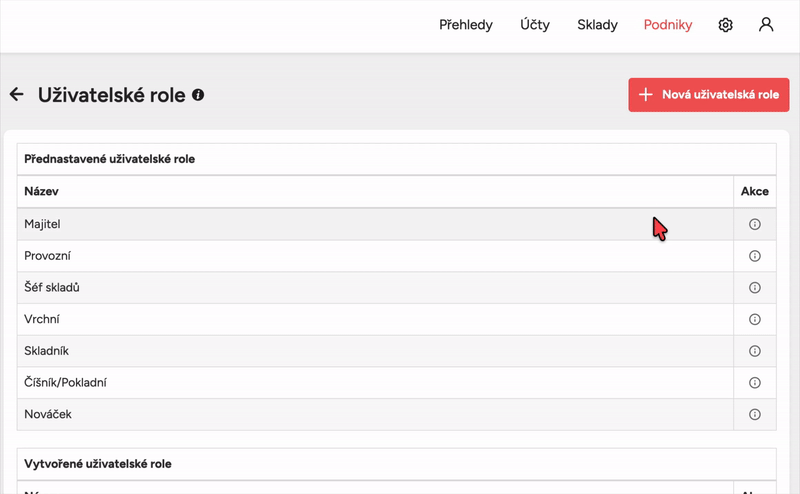Viewport: 800px width, 494px height.
Task: Click info icon beside Uživatelské role title
Action: (198, 95)
